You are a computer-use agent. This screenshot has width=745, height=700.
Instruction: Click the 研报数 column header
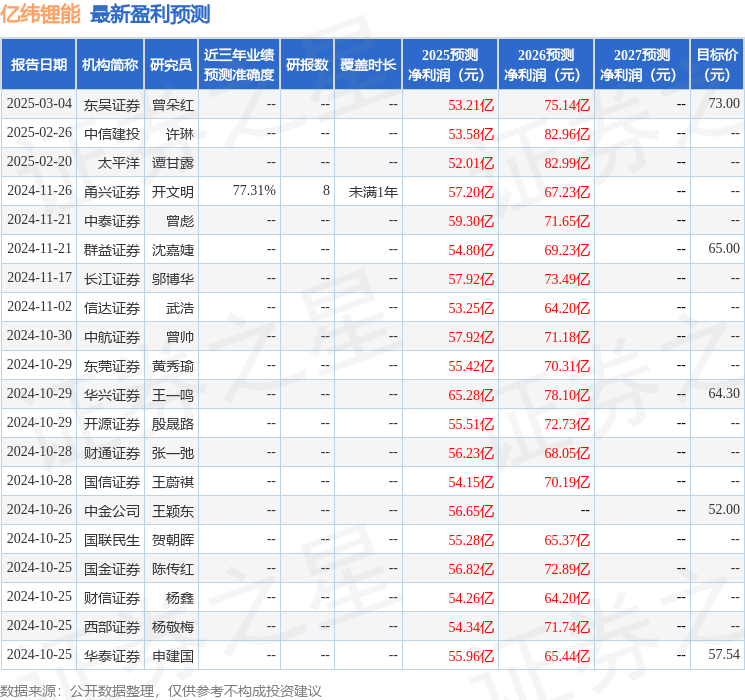pyautogui.click(x=307, y=65)
